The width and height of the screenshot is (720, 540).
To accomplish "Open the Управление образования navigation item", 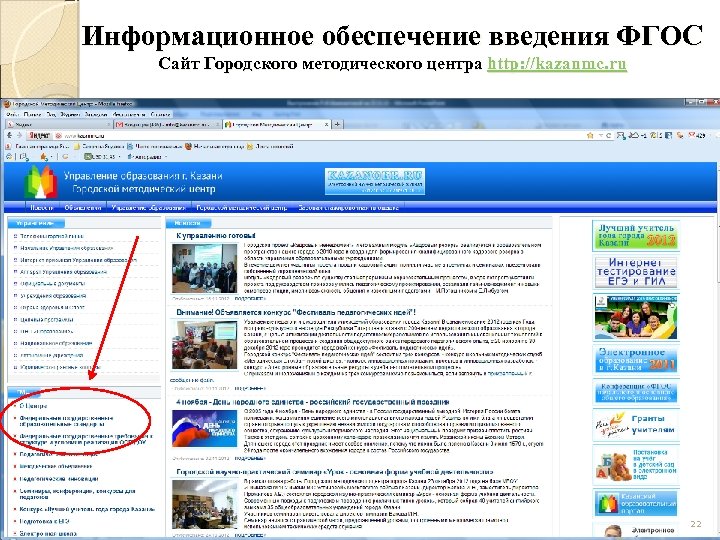I will 149,208.
